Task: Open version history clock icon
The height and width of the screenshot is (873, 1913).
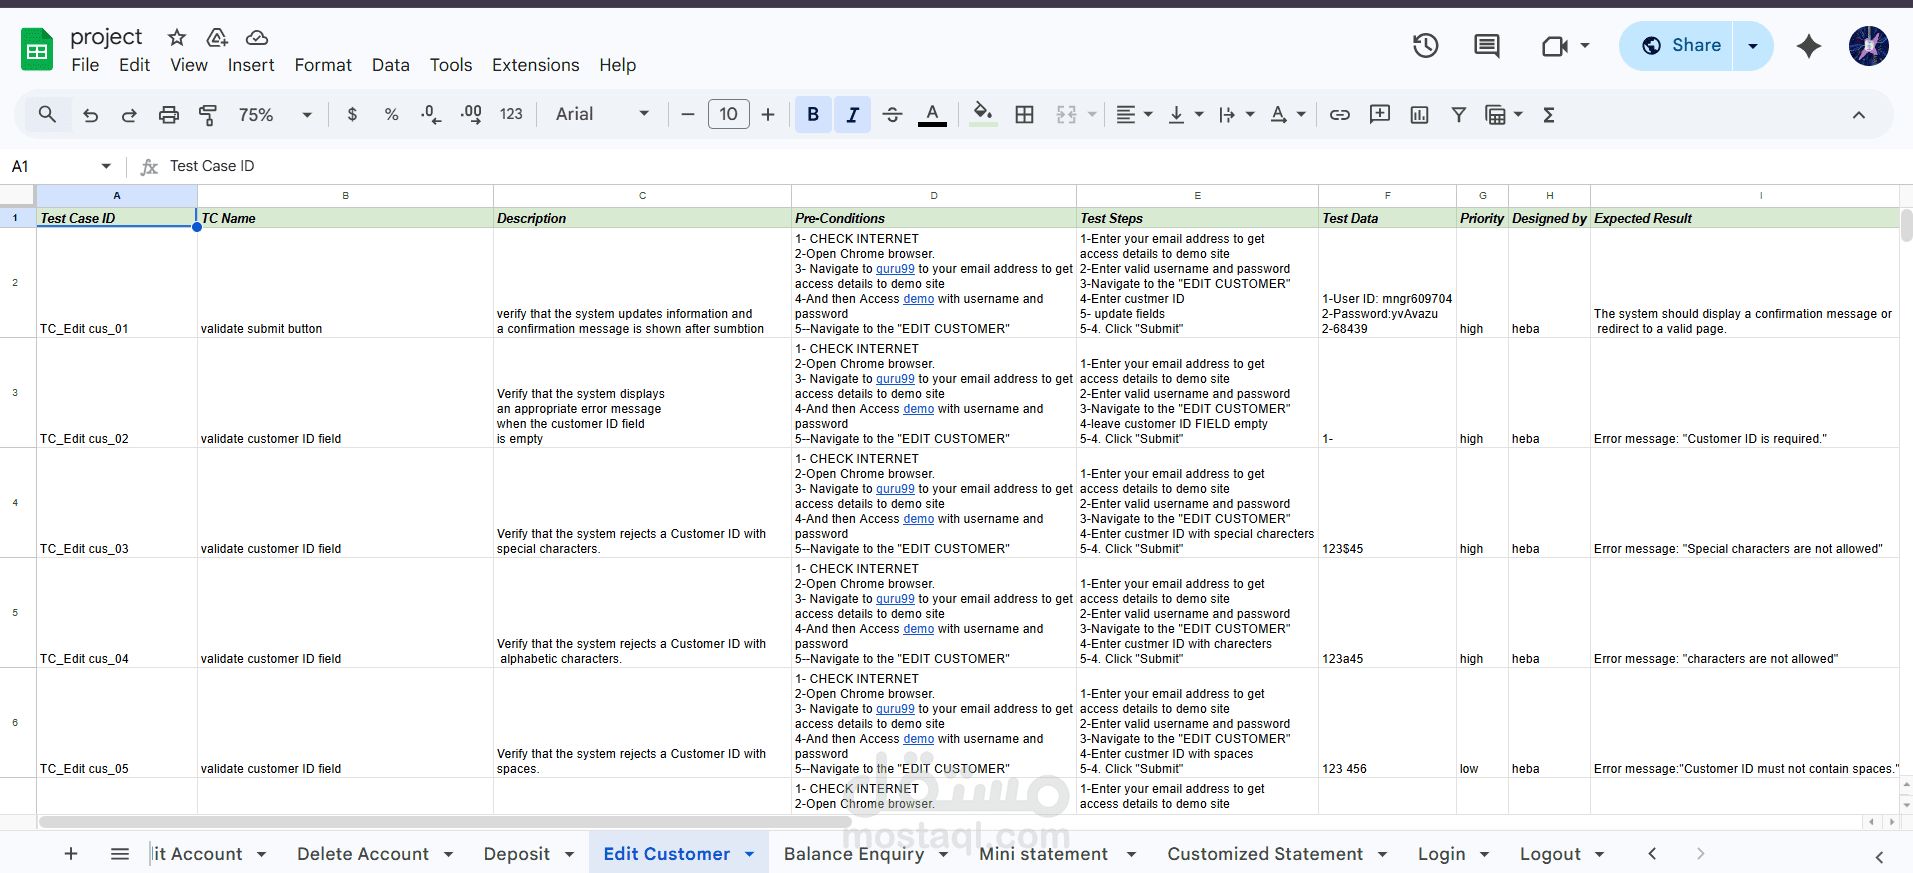Action: coord(1425,45)
